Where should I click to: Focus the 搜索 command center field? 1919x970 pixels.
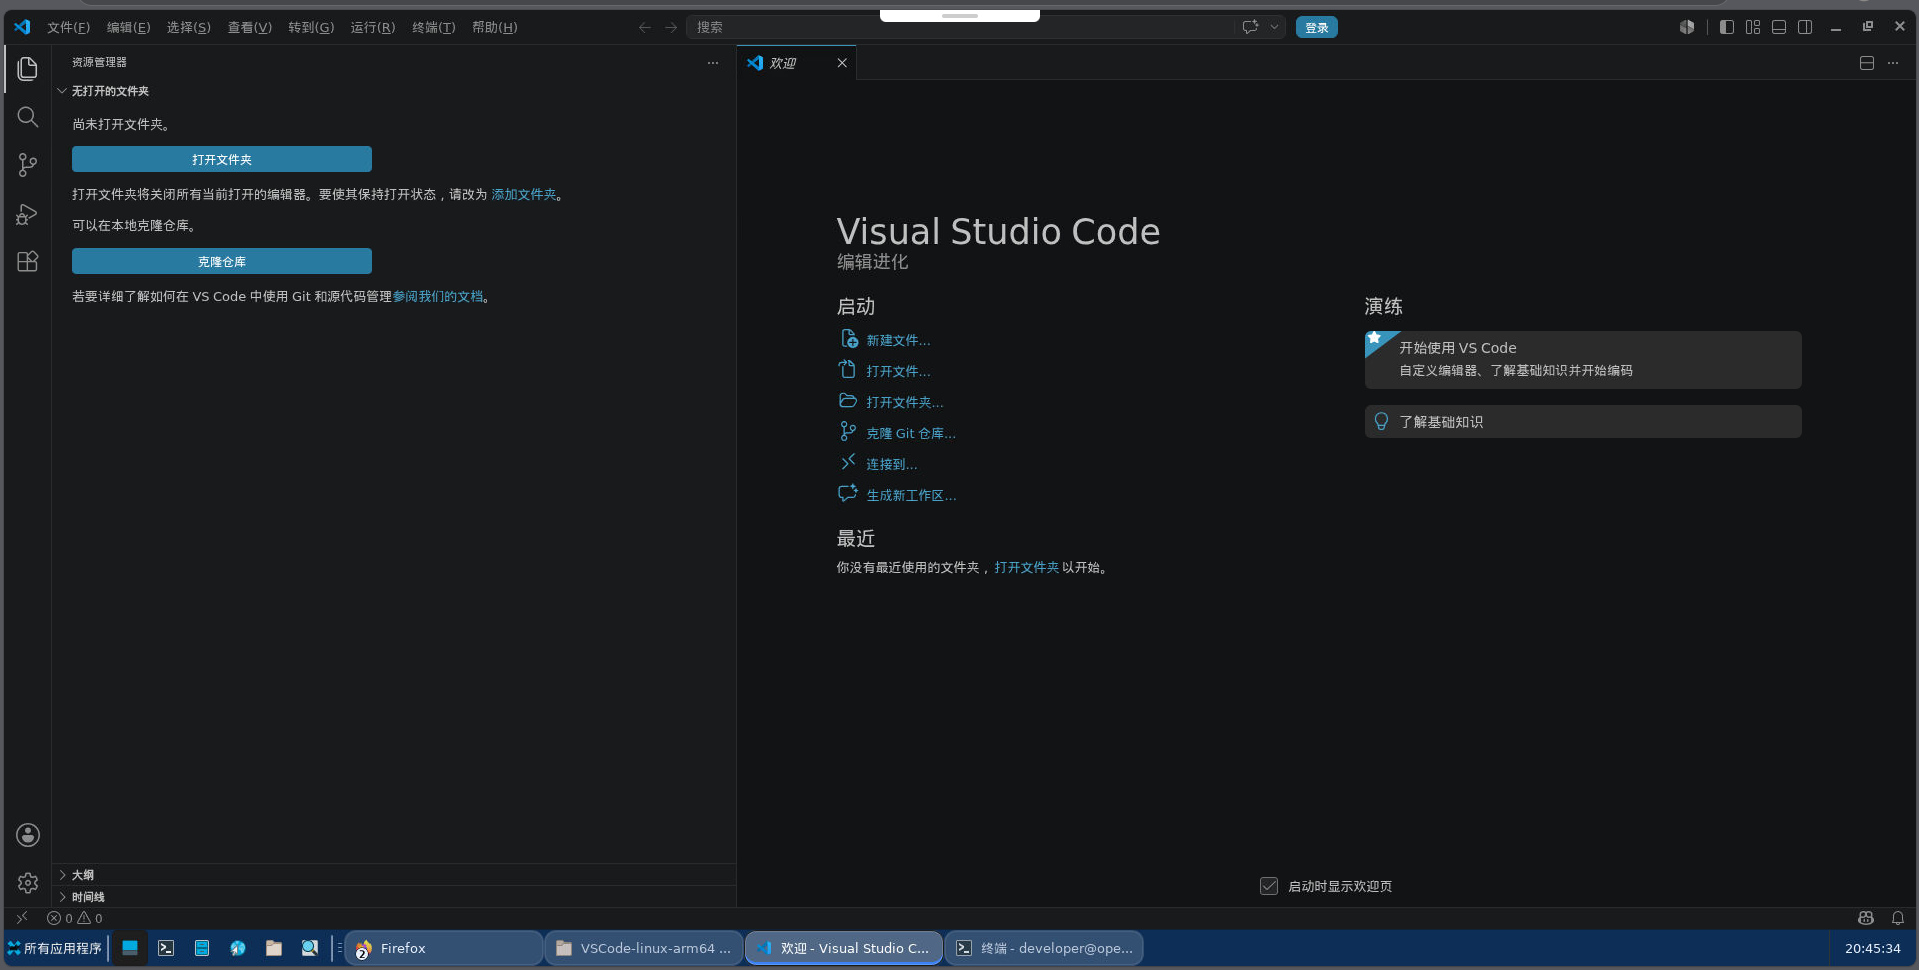pos(960,27)
